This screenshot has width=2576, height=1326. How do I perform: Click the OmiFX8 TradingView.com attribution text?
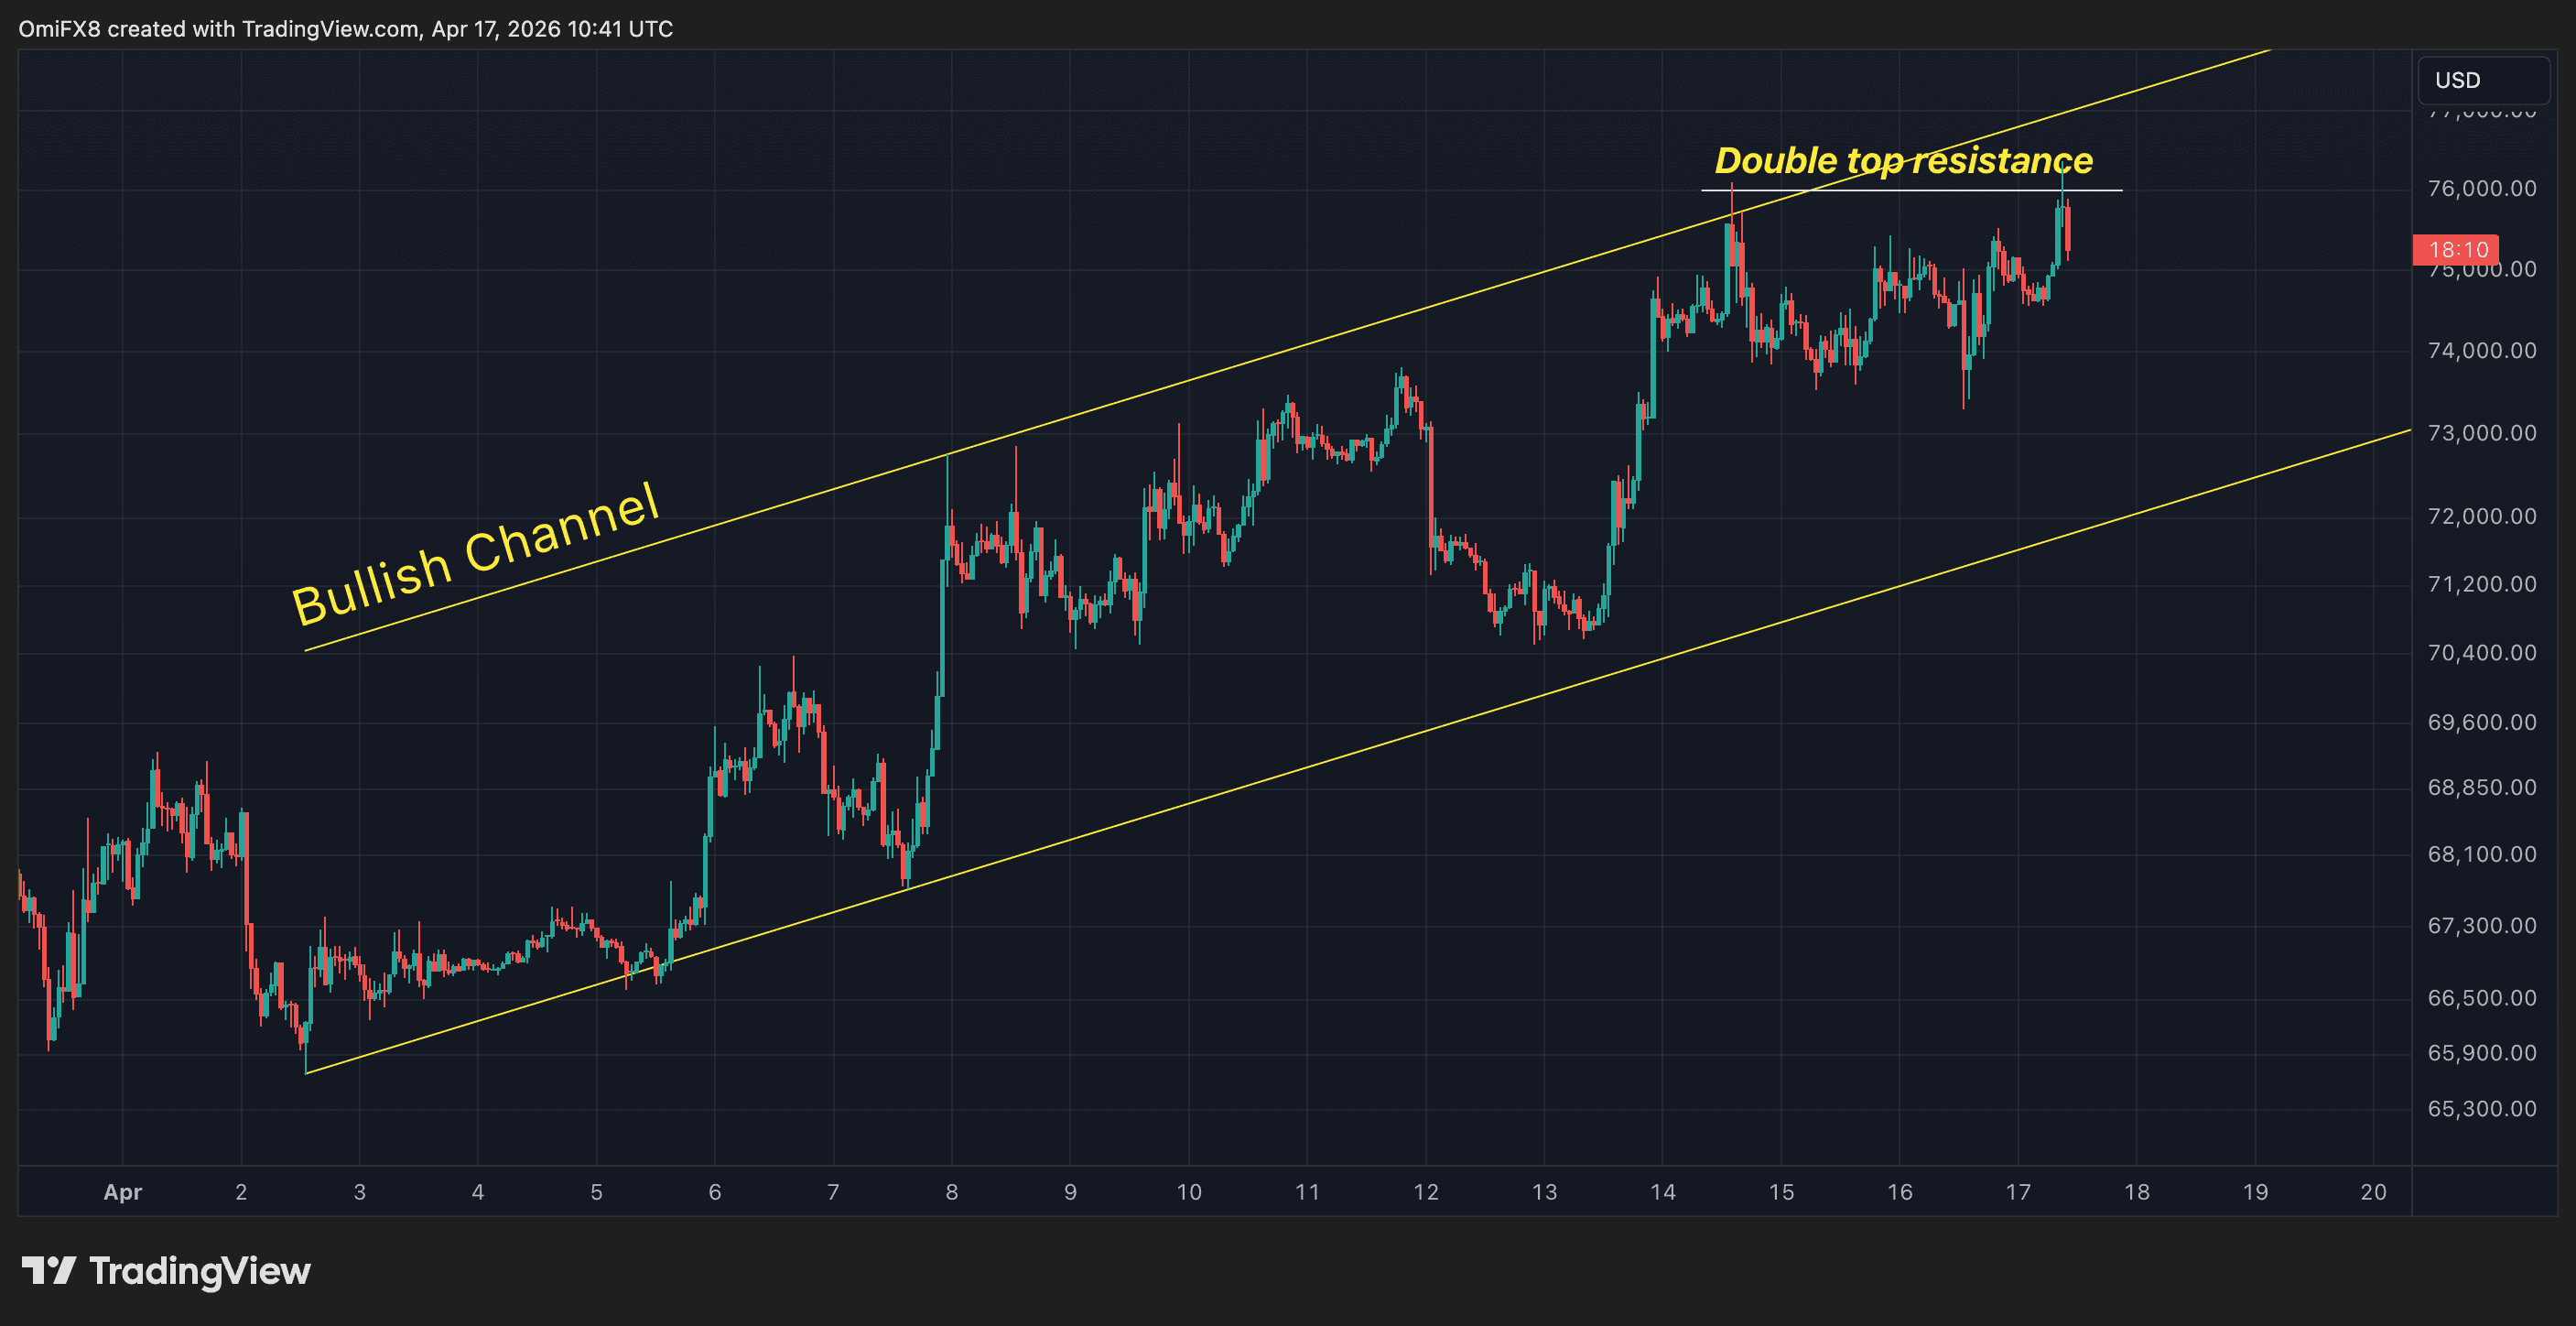pyautogui.click(x=345, y=29)
